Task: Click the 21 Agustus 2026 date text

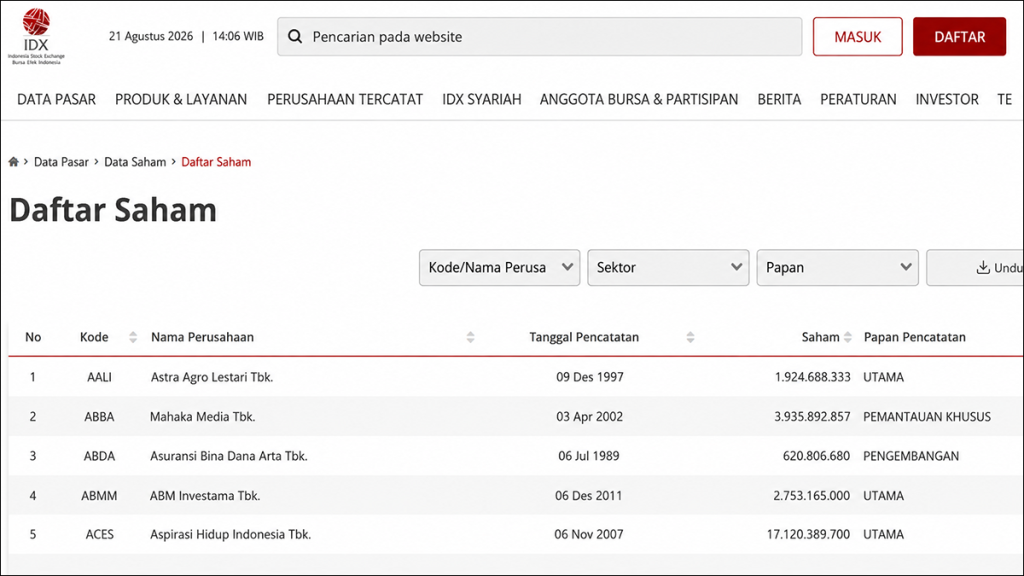Action: point(151,37)
